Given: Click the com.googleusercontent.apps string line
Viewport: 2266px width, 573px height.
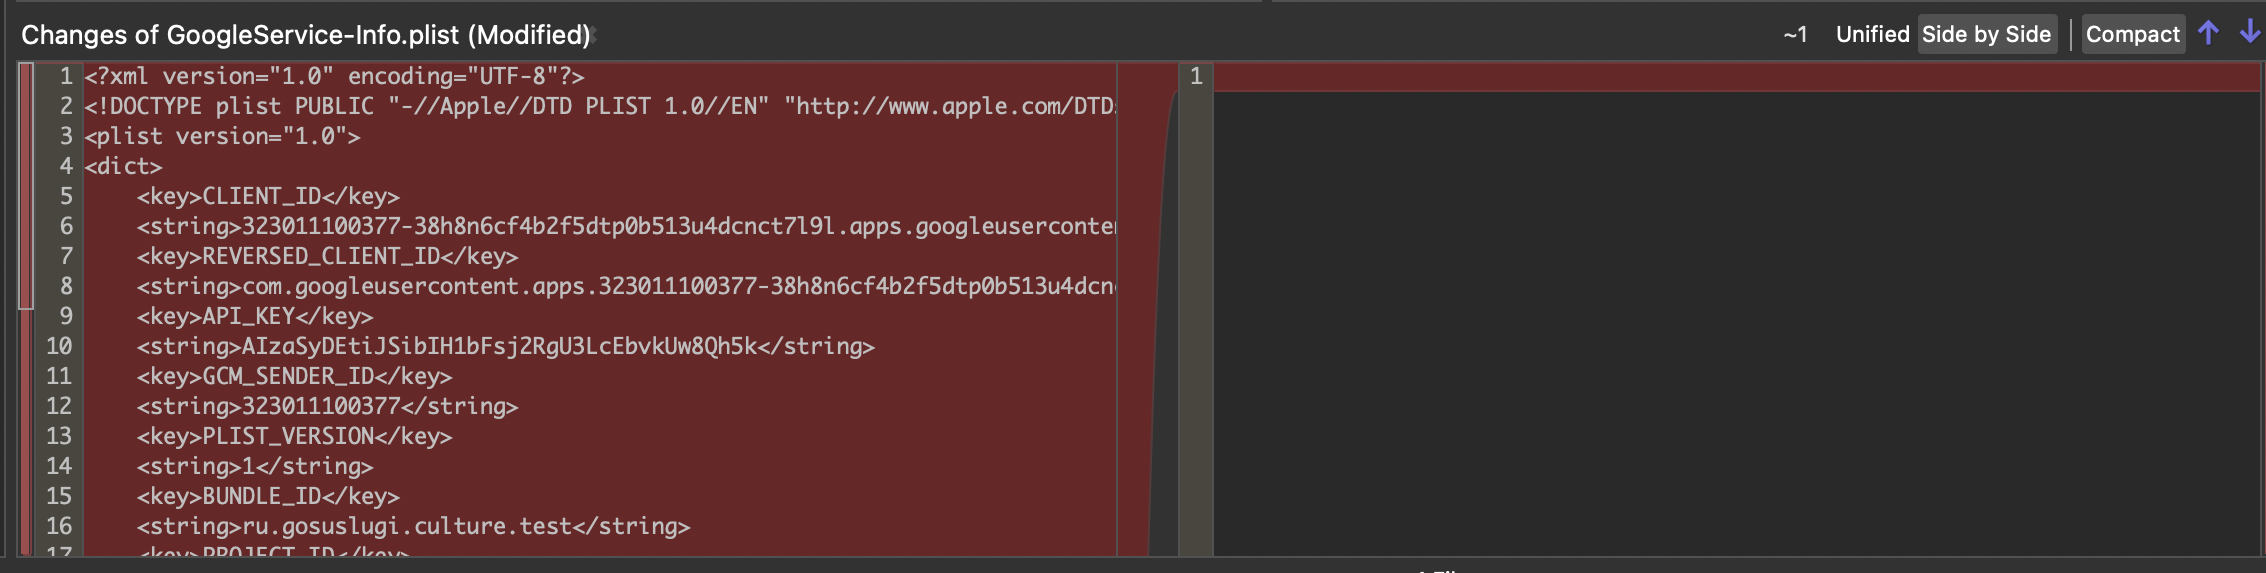Looking at the screenshot, I should 626,286.
